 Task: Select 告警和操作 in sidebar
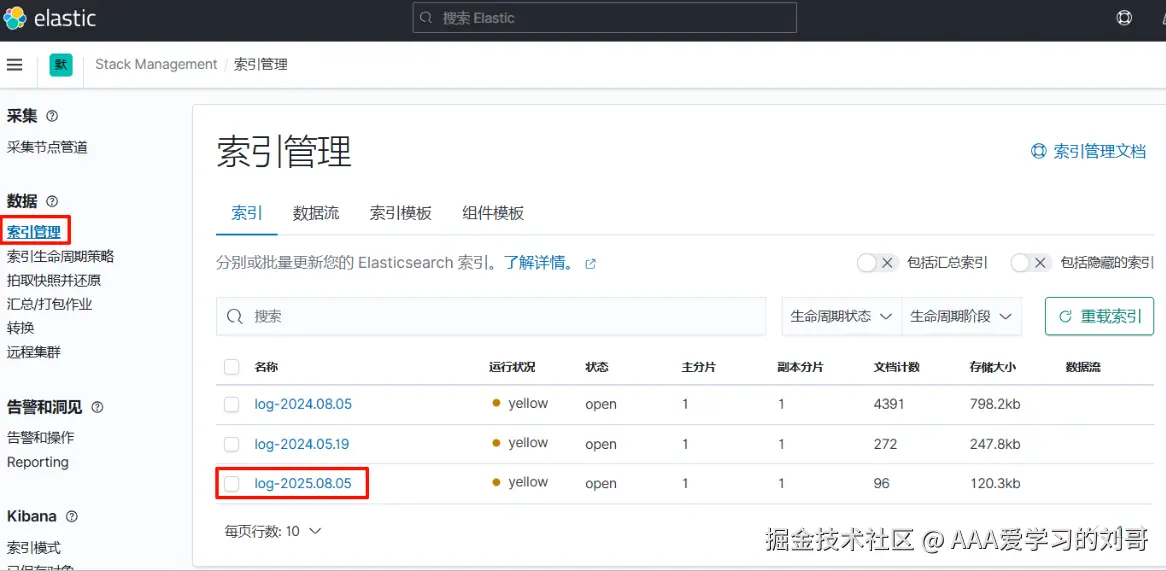point(40,438)
